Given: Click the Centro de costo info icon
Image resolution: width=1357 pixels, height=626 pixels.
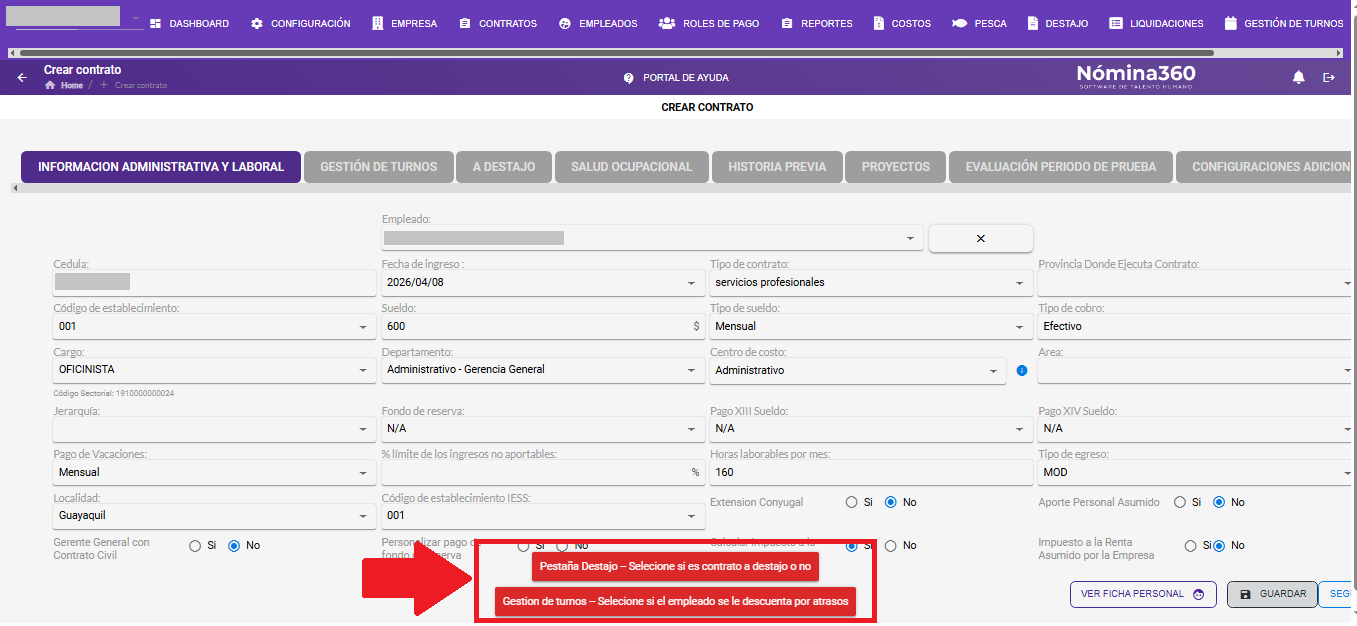Looking at the screenshot, I should click(1022, 370).
